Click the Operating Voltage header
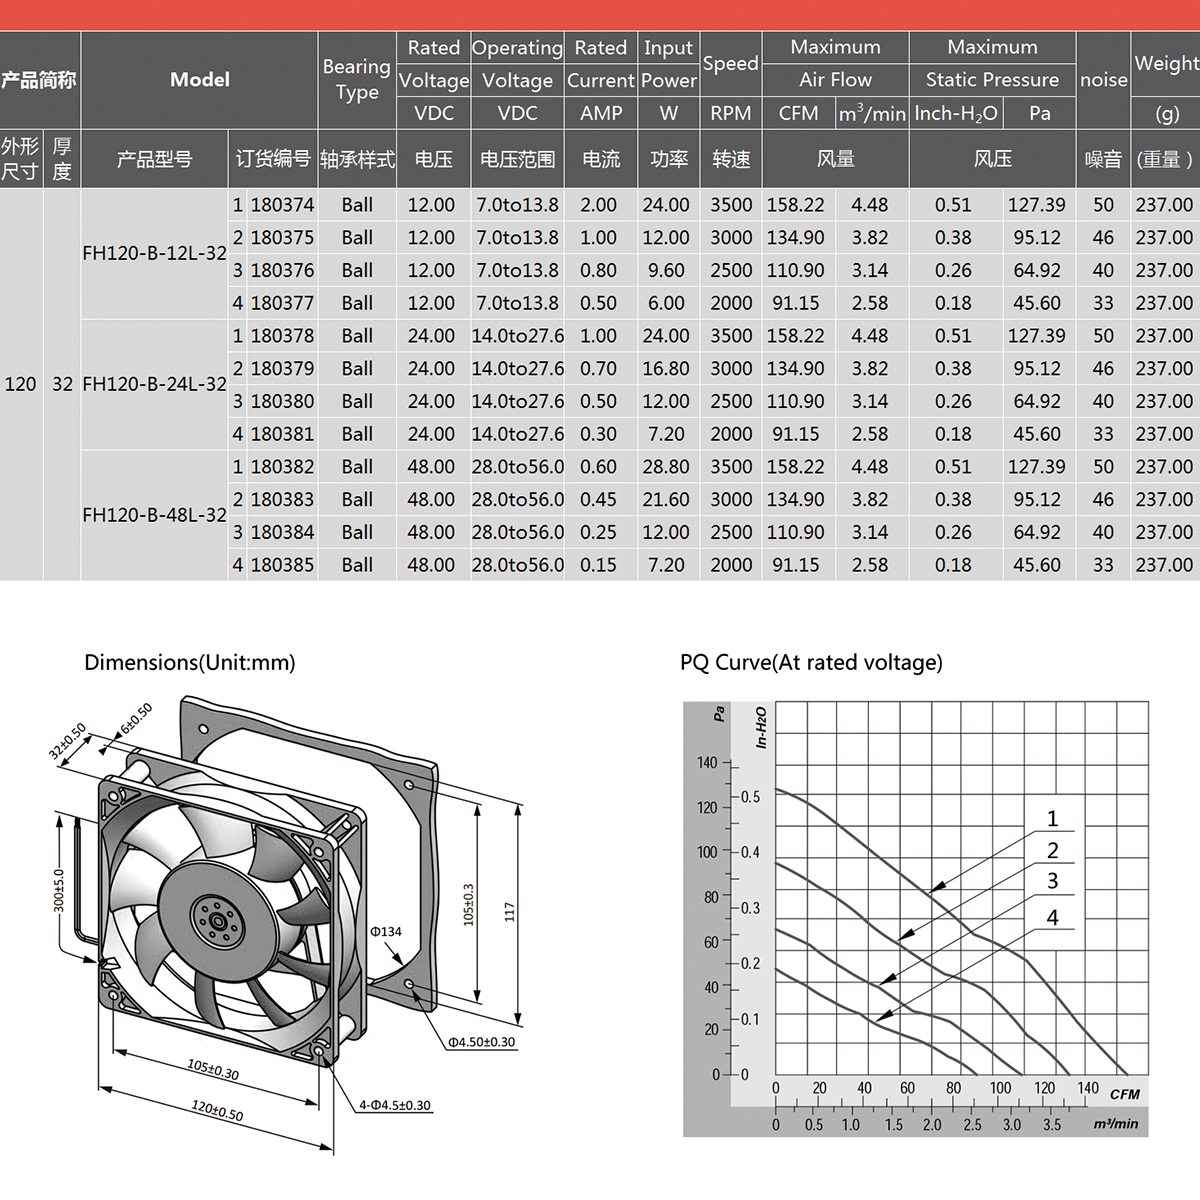 click(517, 64)
